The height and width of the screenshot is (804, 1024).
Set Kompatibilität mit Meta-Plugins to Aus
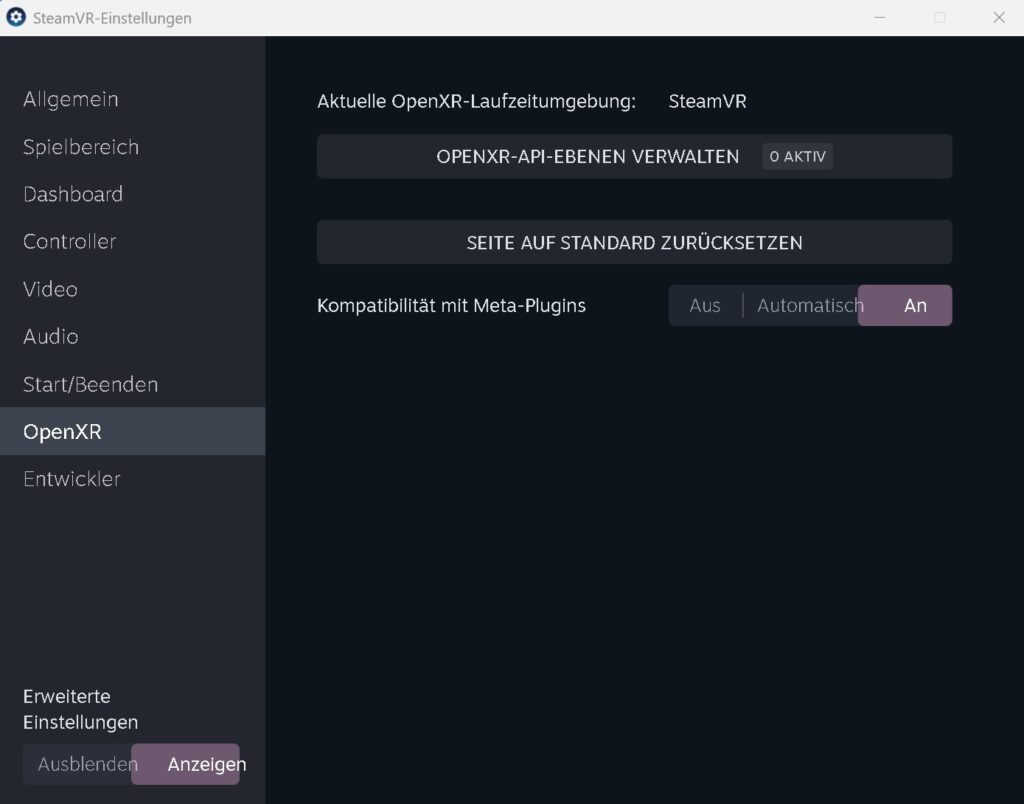click(x=705, y=305)
